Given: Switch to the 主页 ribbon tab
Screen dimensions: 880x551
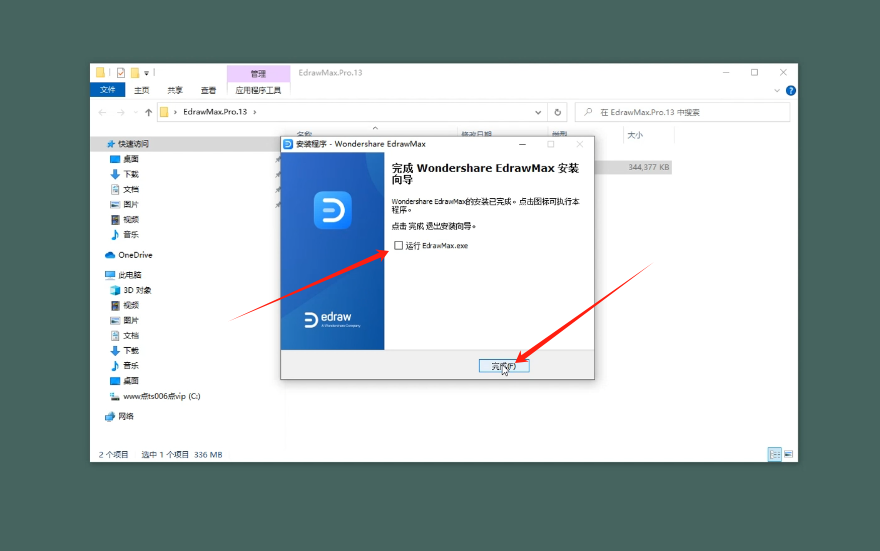Looking at the screenshot, I should tap(141, 90).
